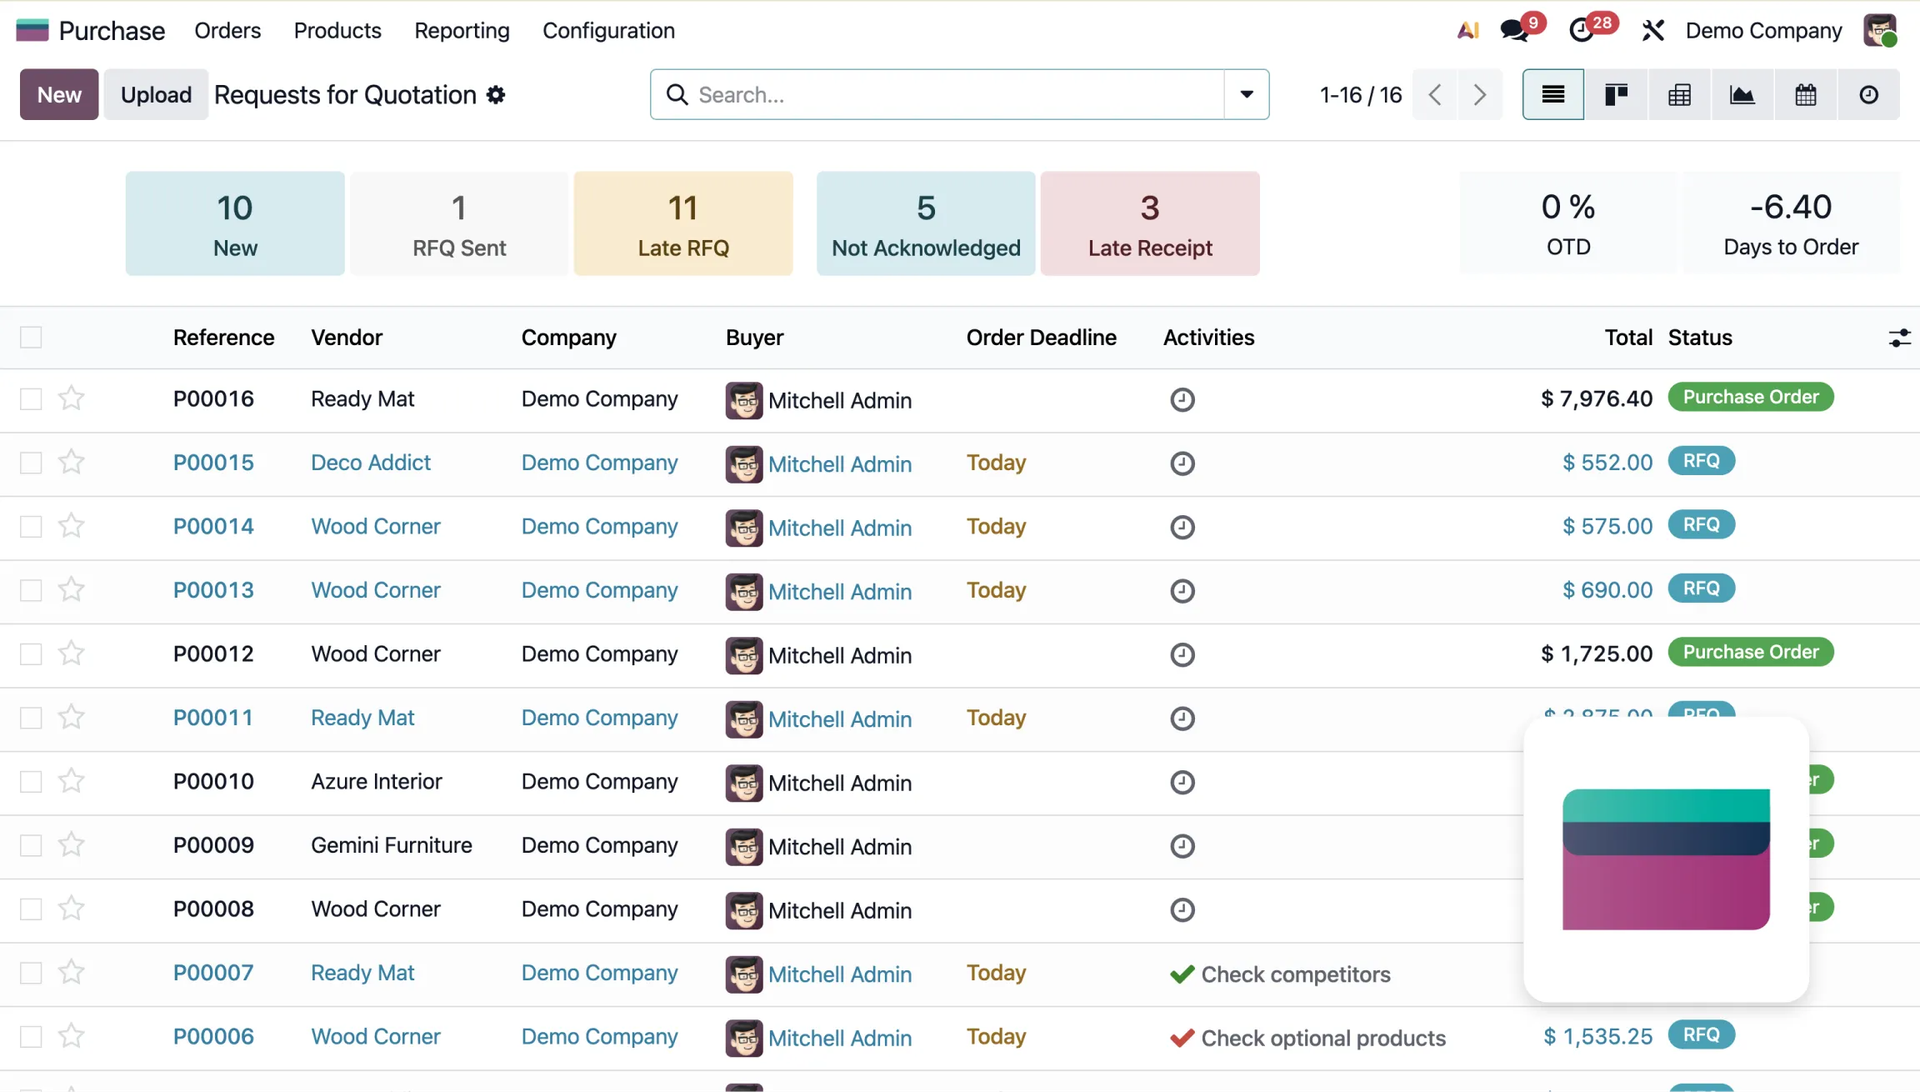Filter by the 3 Late Receipt card
1920x1092 pixels.
tap(1150, 224)
